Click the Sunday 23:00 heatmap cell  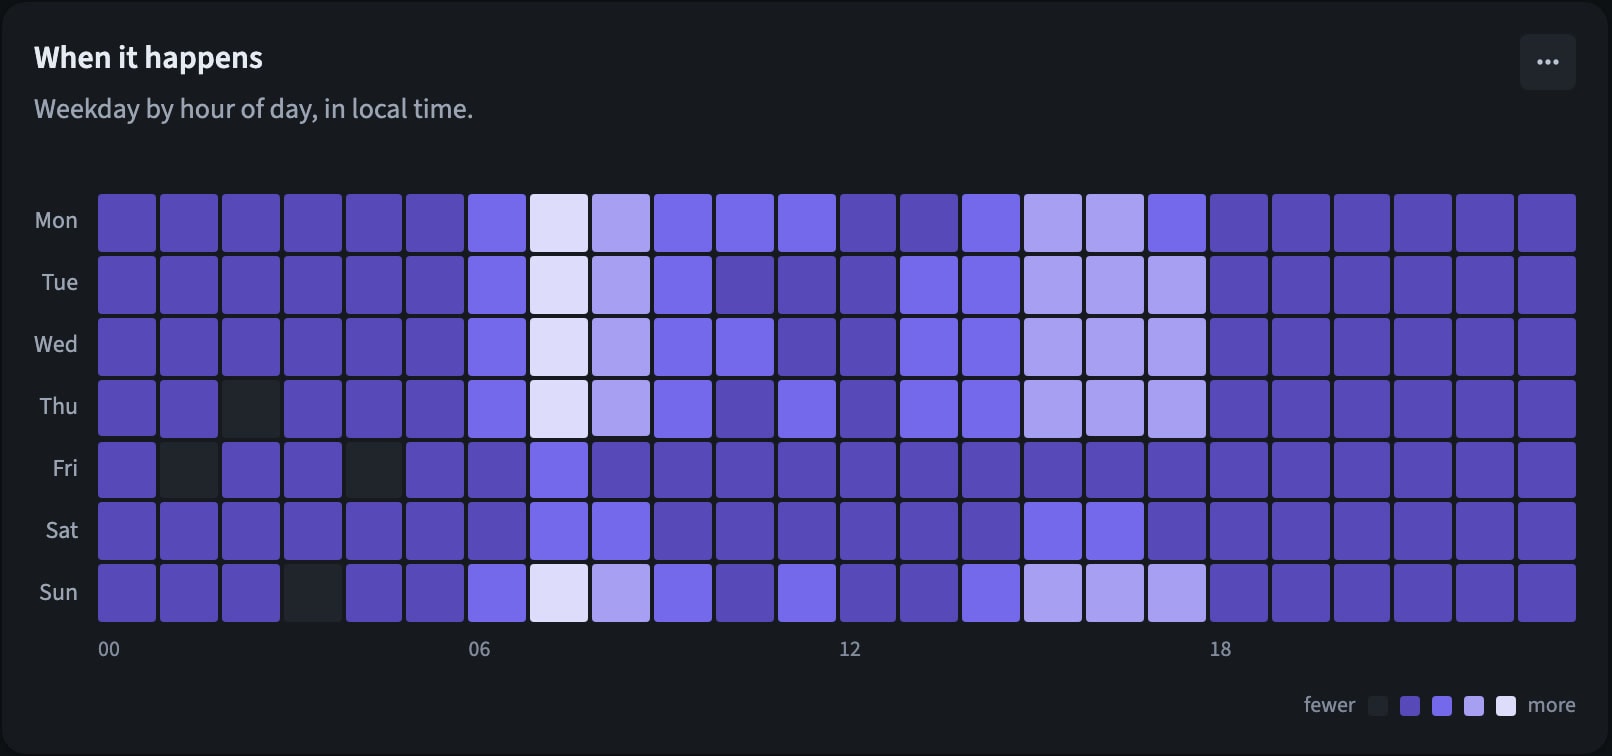[x=1547, y=593]
